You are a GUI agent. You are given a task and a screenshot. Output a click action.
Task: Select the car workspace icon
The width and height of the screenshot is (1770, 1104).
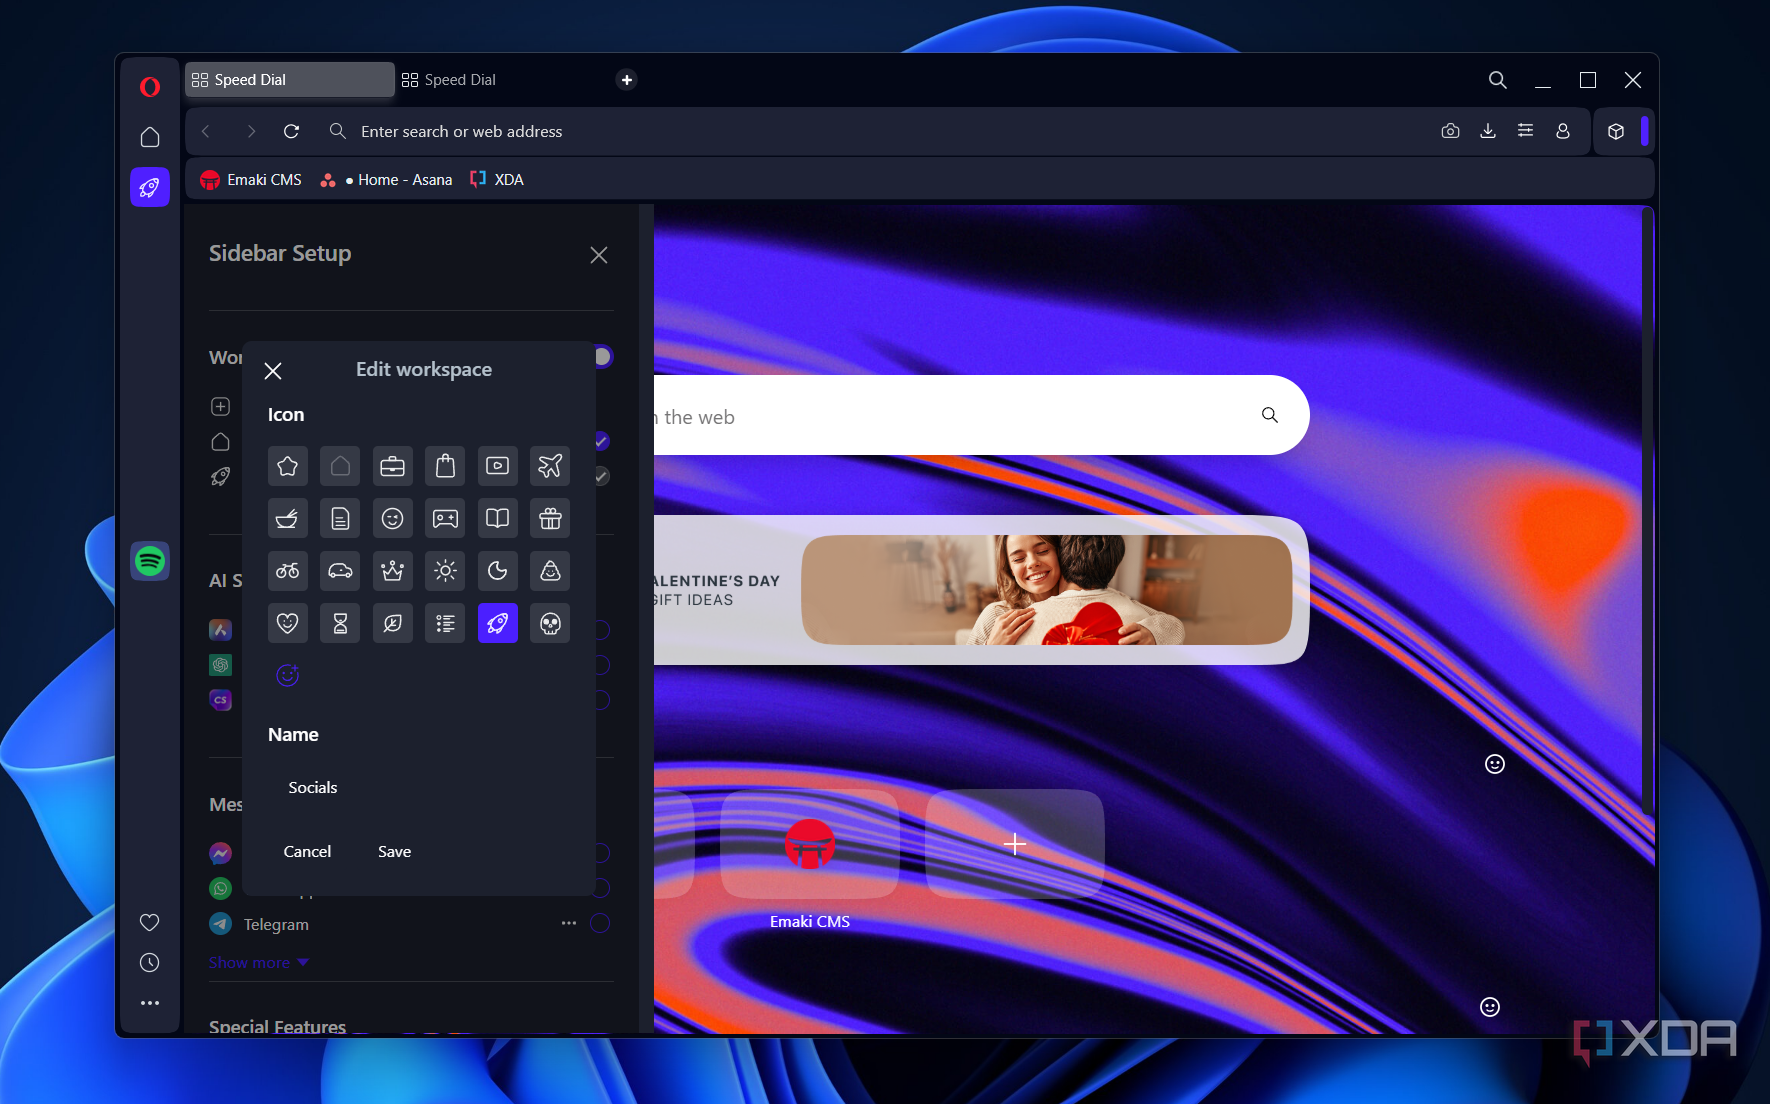click(x=340, y=571)
